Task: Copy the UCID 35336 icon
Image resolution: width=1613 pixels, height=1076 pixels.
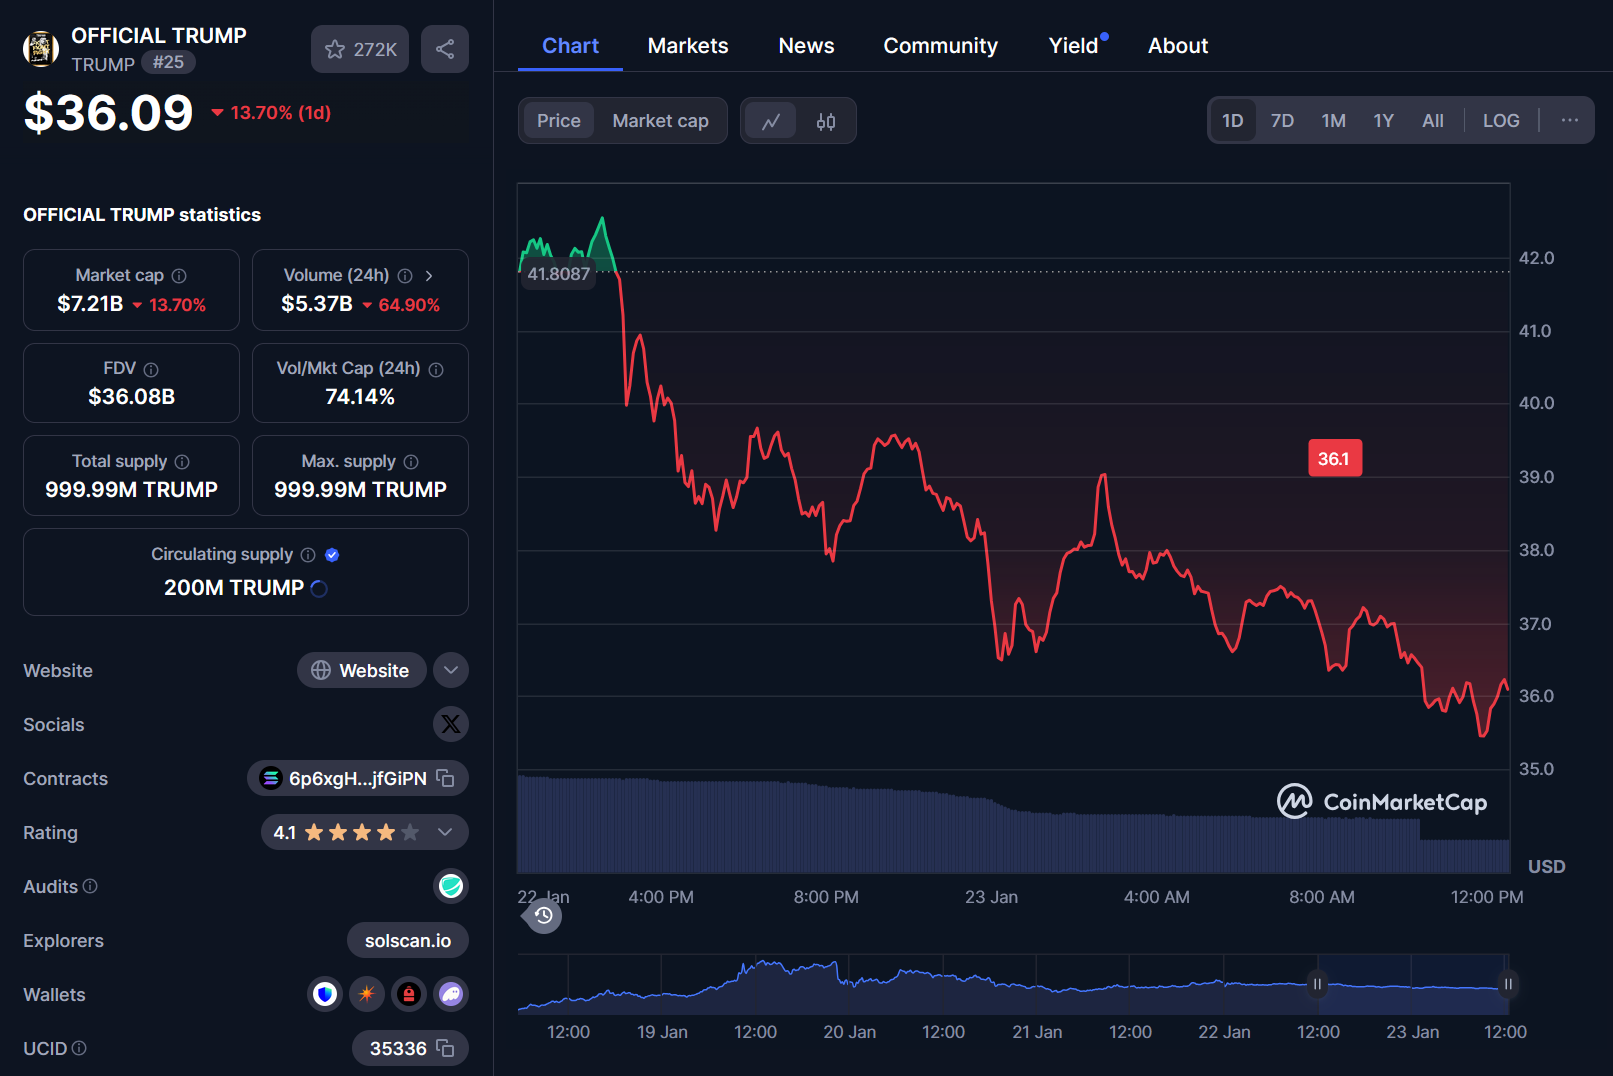Action: coord(446,1048)
